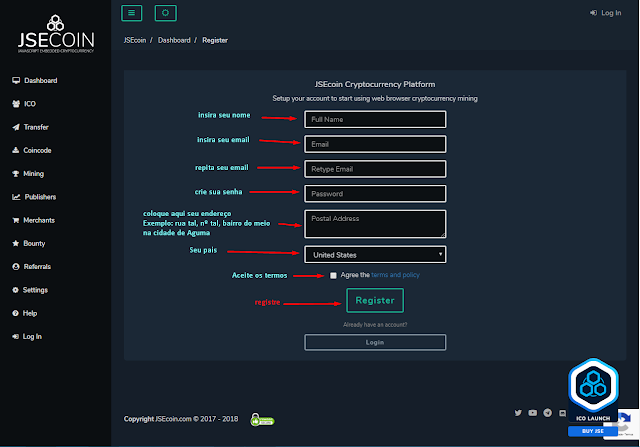Open Coincode in the sidebar
Viewport: 640px width, 447px height.
[x=31, y=150]
